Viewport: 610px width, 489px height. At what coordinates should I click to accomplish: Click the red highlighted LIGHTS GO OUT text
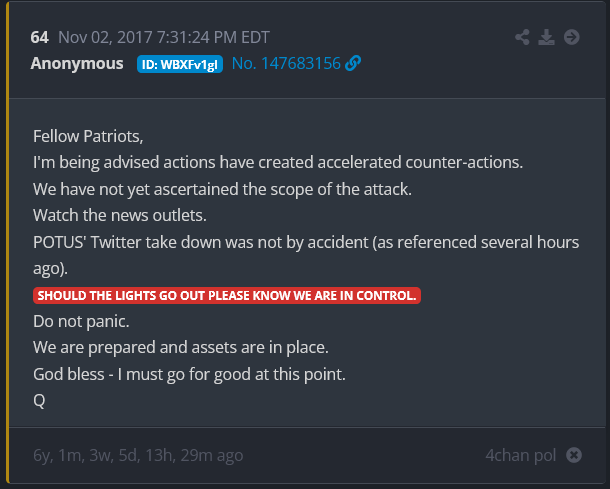[227, 295]
